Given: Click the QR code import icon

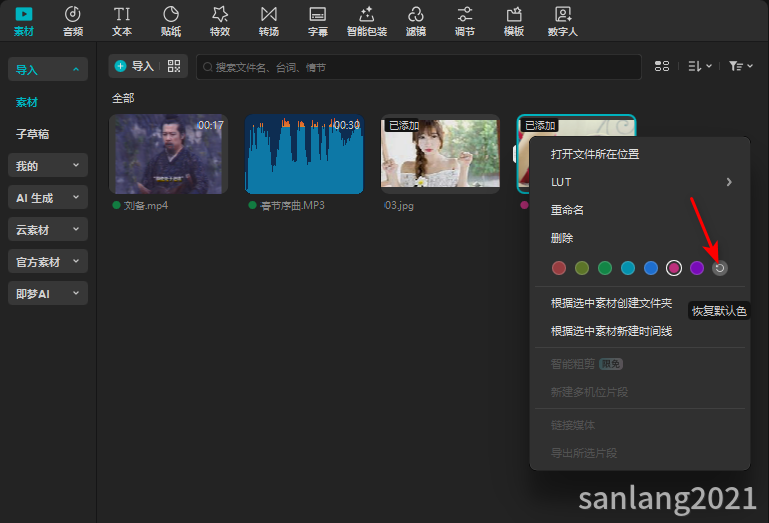Looking at the screenshot, I should (174, 66).
